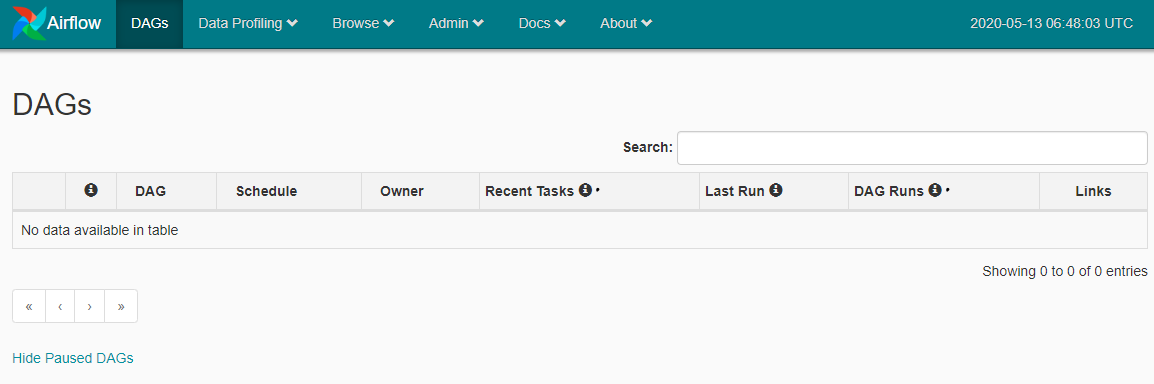Click the Airflow pinwheel logo
Viewport: 1154px width, 384px height.
[29, 24]
